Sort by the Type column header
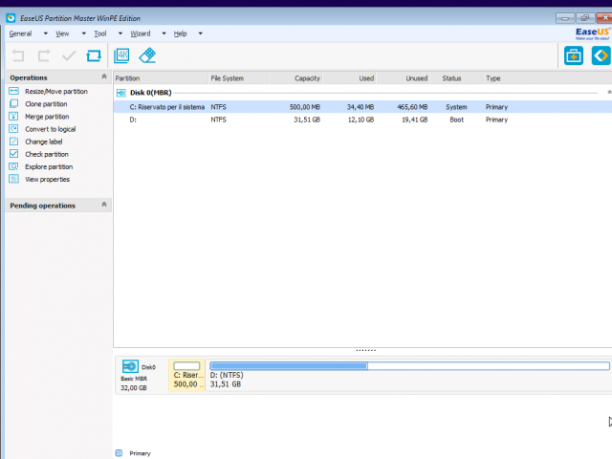 pos(493,78)
